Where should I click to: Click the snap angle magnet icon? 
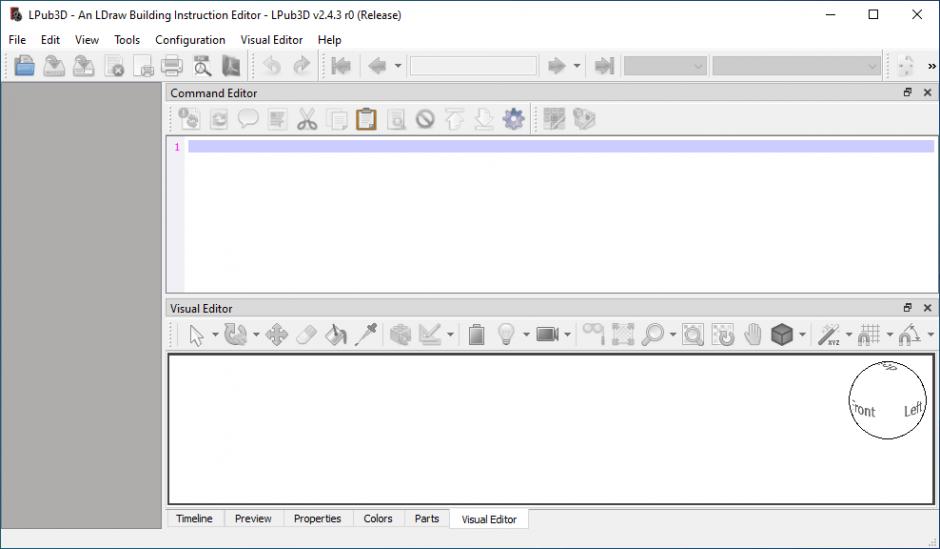(909, 335)
